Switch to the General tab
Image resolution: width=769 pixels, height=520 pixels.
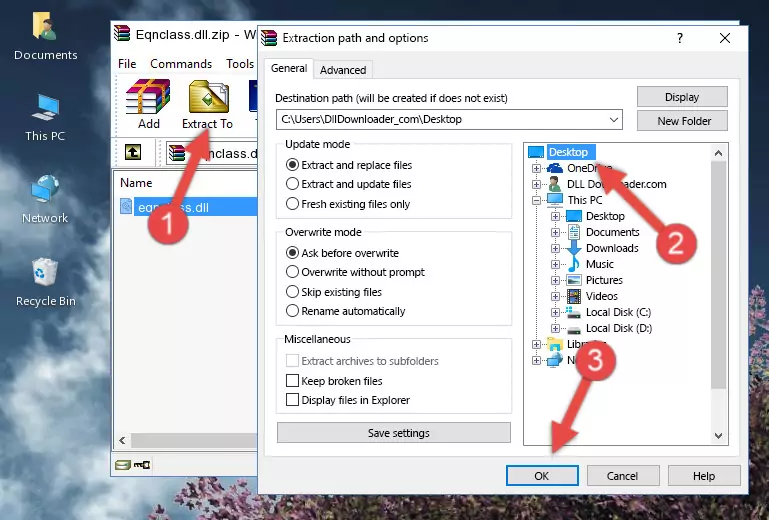pyautogui.click(x=289, y=68)
